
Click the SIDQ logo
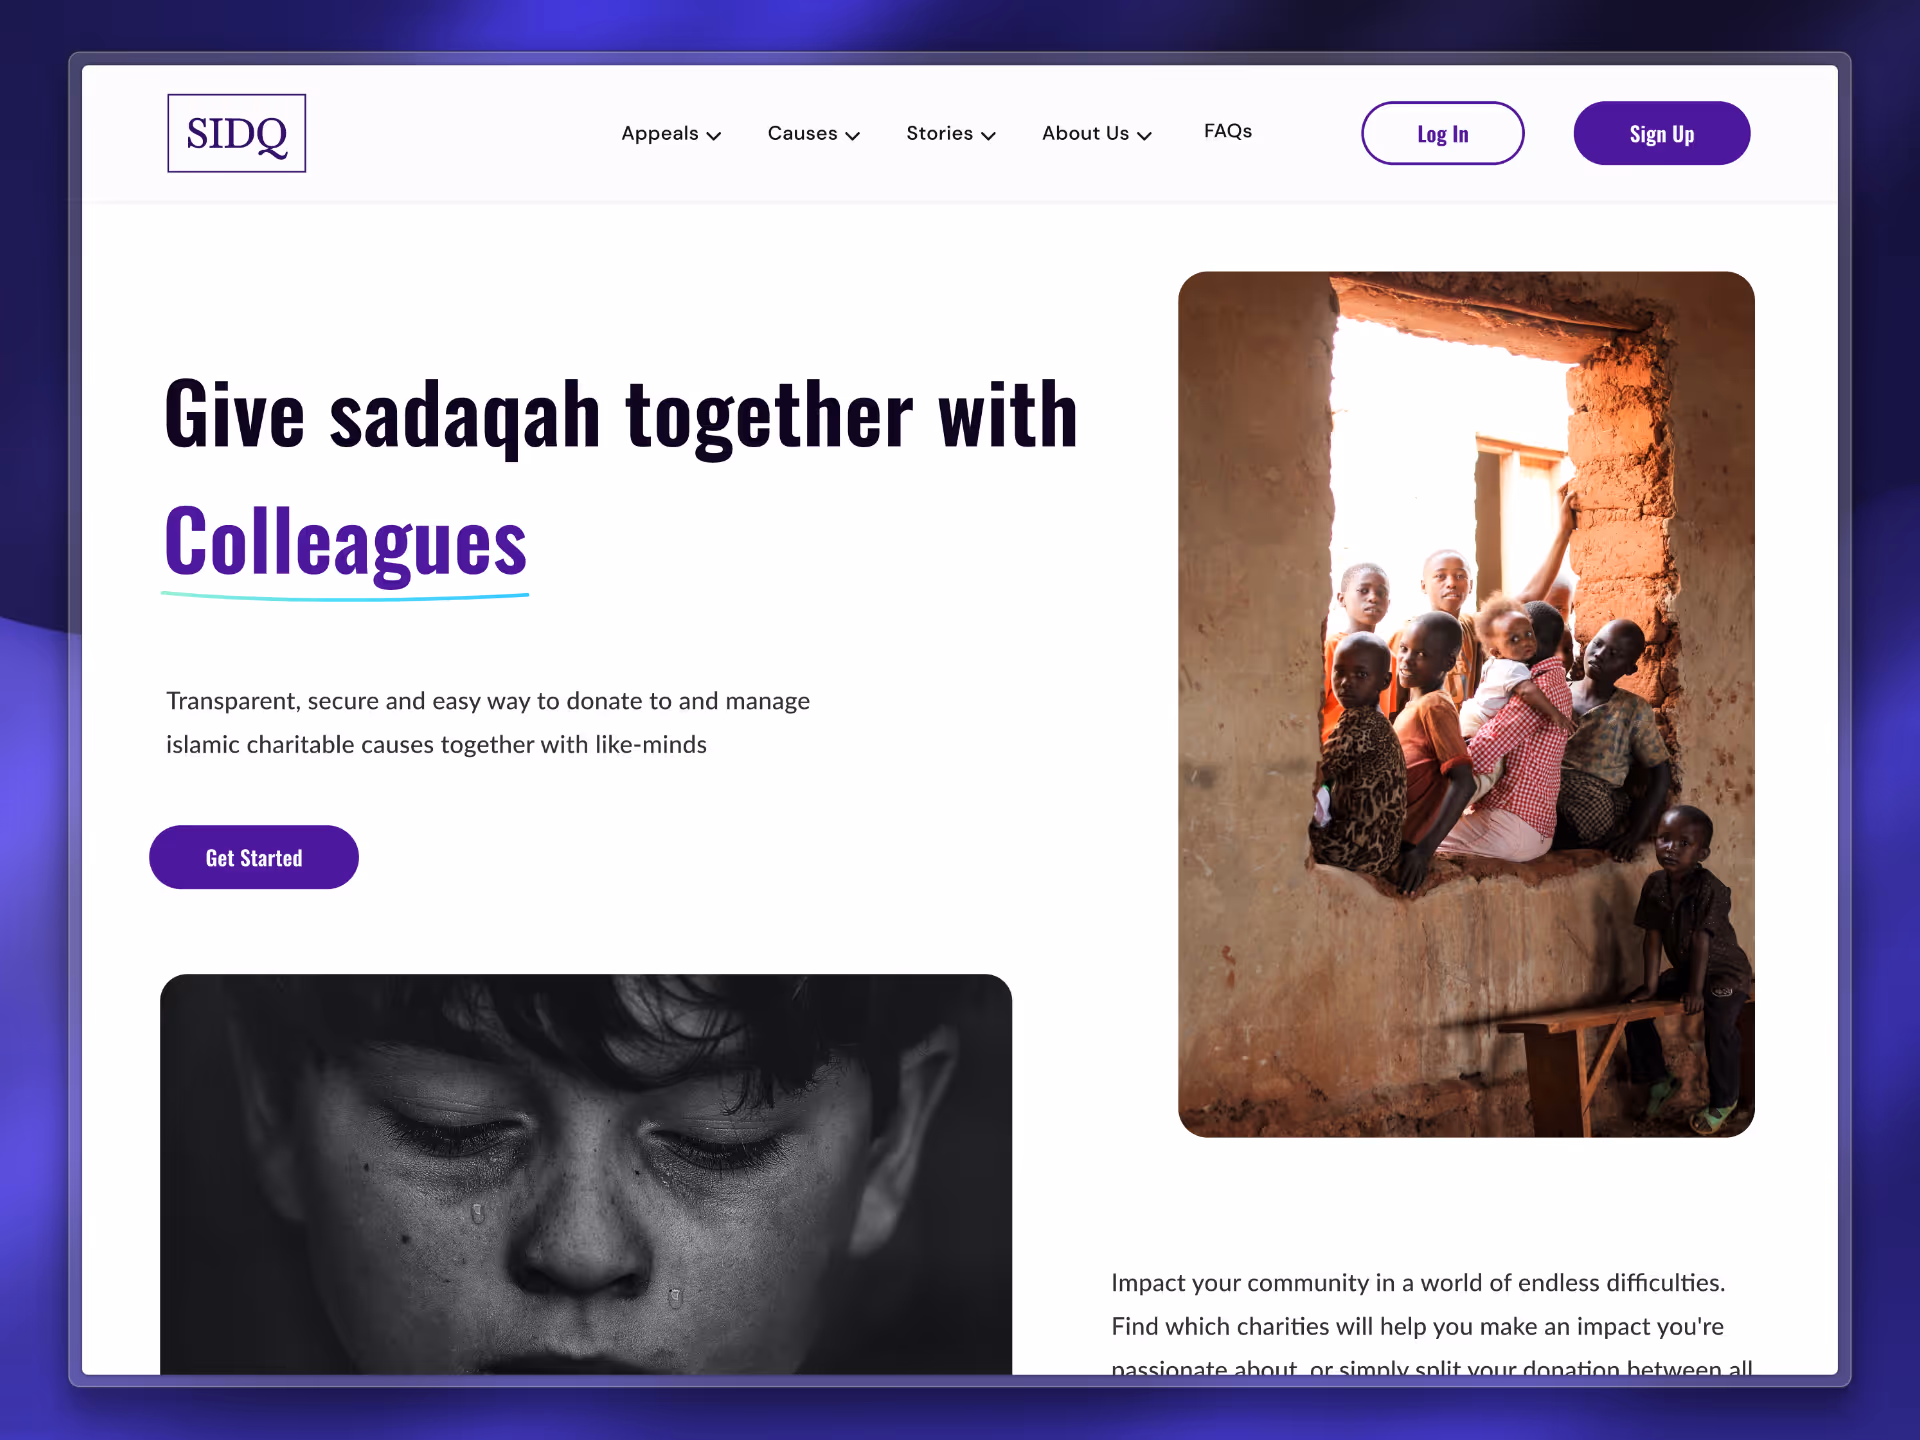coord(236,133)
